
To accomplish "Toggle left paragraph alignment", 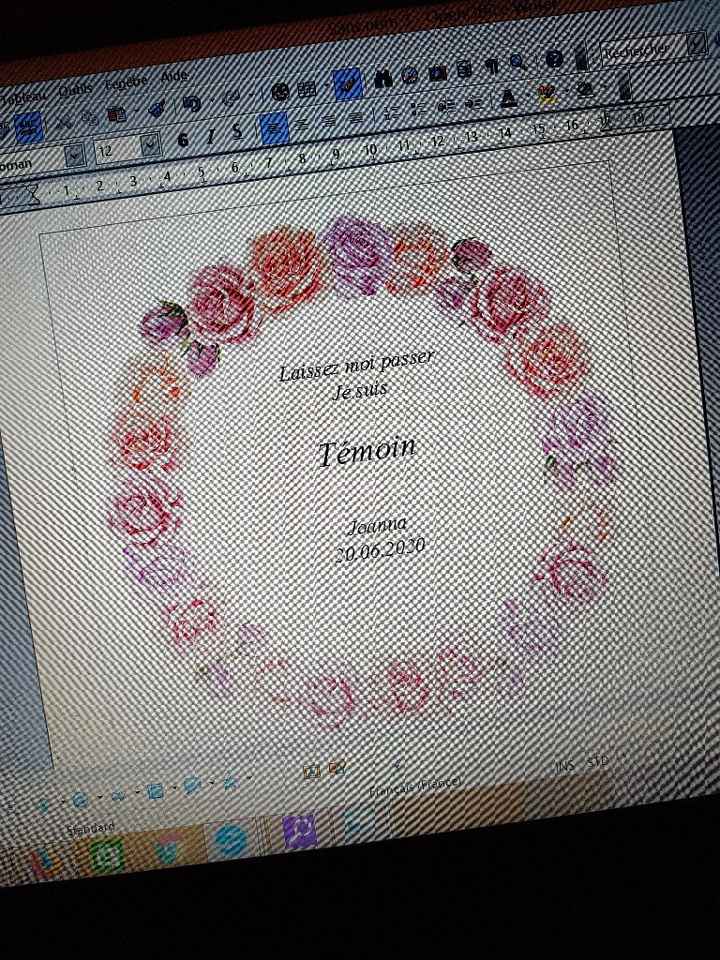I will (x=274, y=127).
